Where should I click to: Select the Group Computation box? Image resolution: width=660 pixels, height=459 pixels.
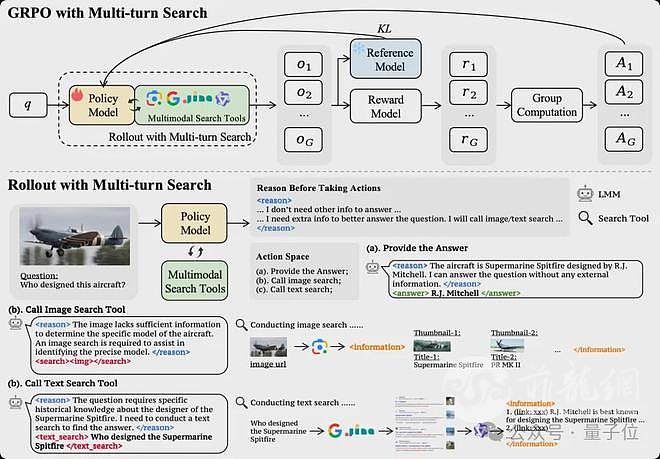pos(547,105)
